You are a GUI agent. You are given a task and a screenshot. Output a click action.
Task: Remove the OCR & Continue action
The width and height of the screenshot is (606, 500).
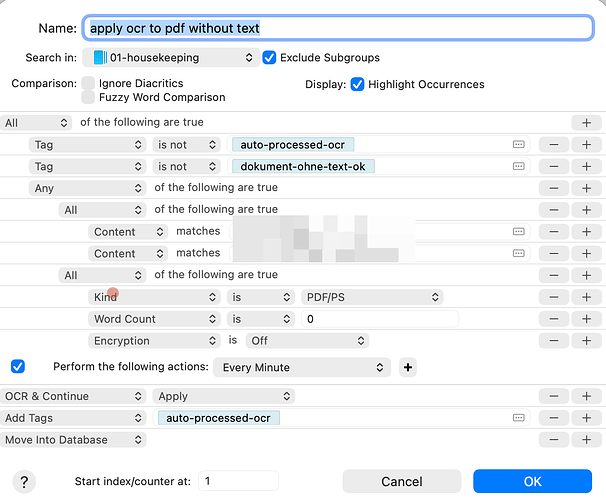[x=553, y=396]
